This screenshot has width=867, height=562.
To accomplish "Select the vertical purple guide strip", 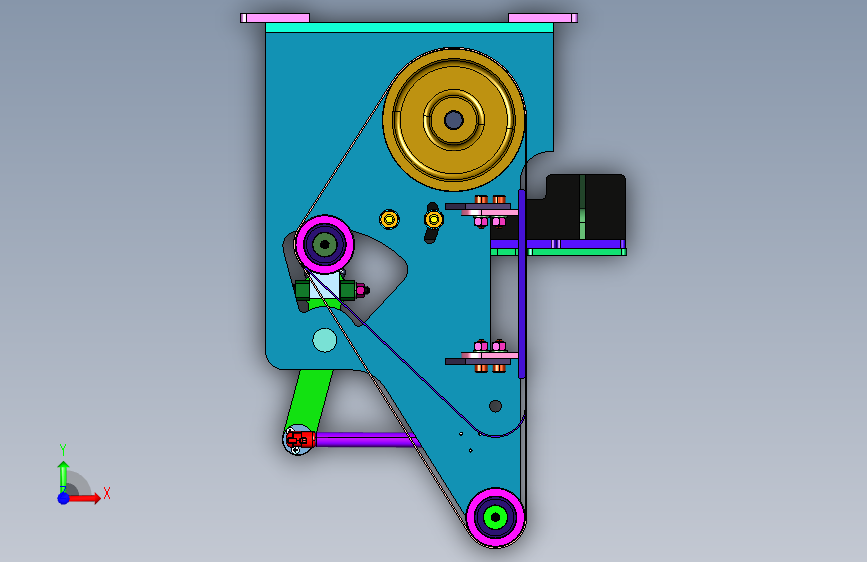I will tap(521, 283).
